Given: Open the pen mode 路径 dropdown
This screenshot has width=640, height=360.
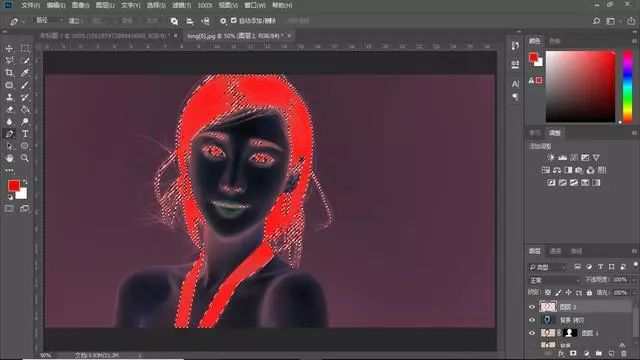Looking at the screenshot, I should (49, 20).
